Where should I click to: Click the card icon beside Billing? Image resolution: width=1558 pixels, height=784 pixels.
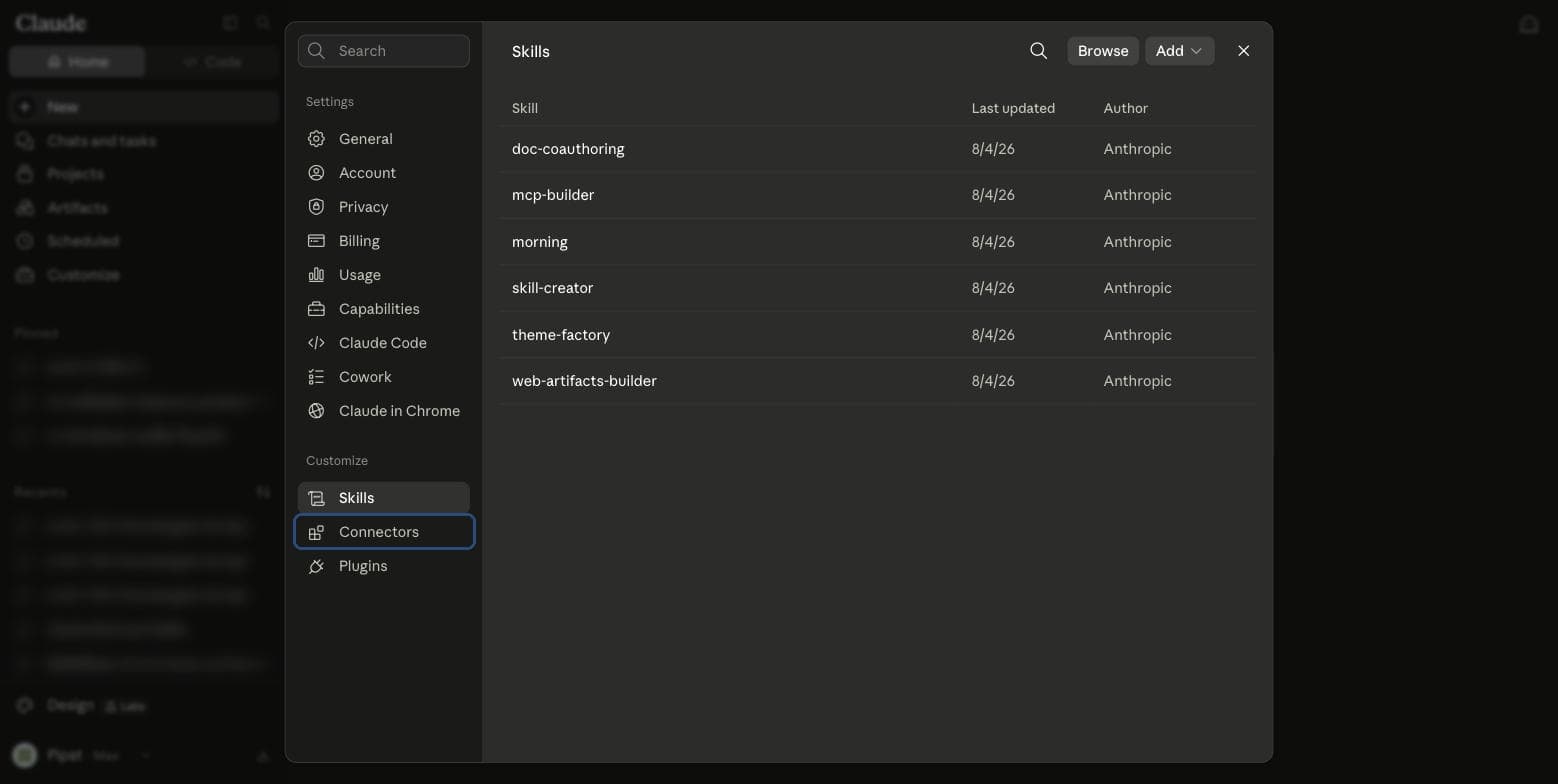(x=316, y=241)
